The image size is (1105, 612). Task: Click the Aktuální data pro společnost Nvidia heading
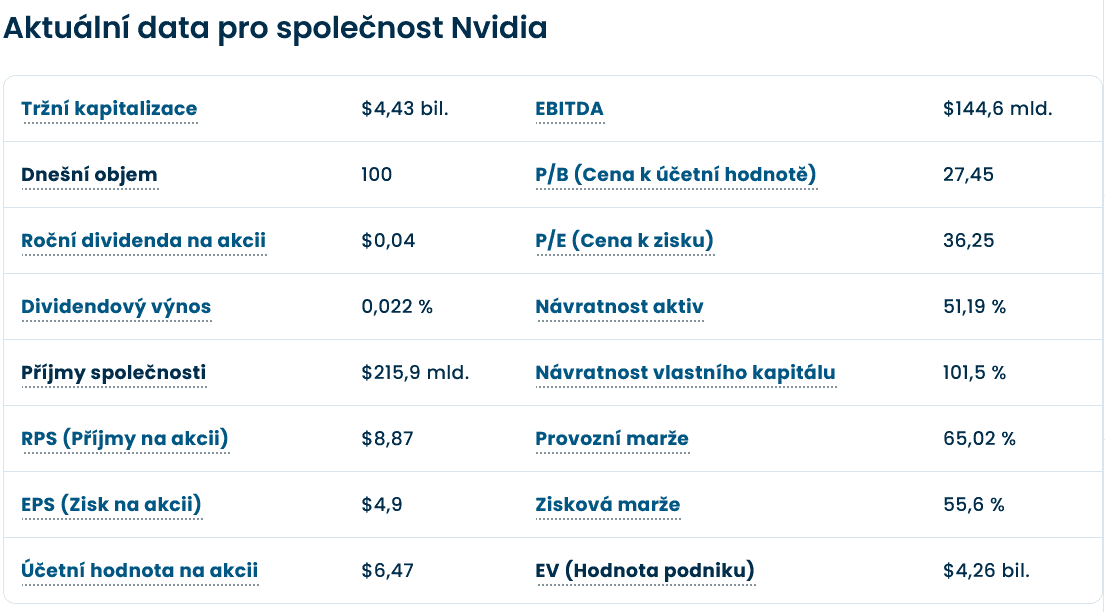276,28
